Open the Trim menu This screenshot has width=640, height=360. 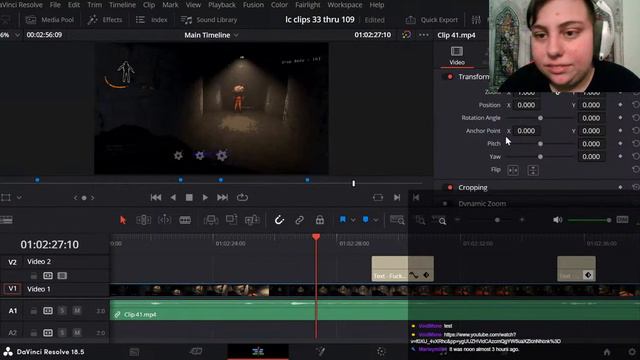pos(95,5)
